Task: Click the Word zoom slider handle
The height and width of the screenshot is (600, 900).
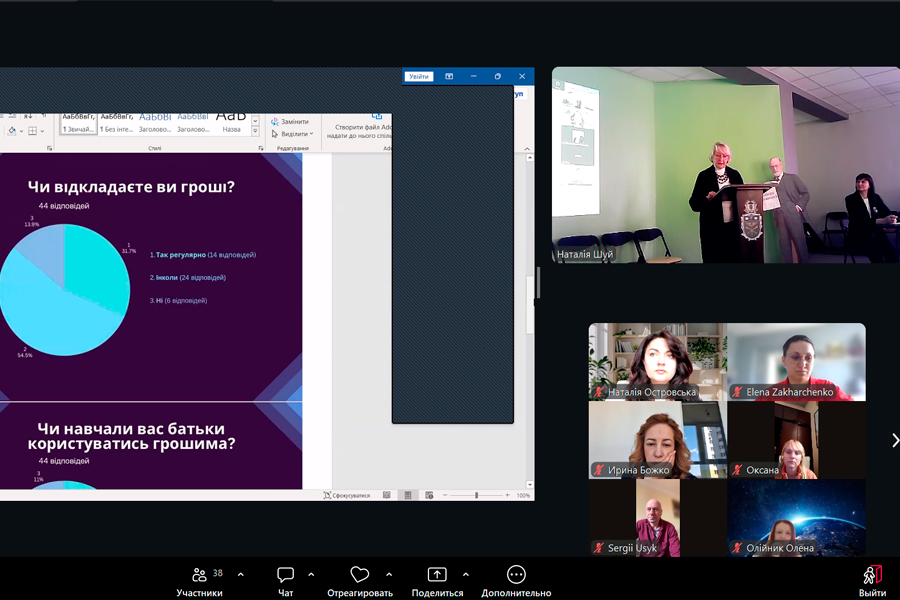Action: [476, 495]
